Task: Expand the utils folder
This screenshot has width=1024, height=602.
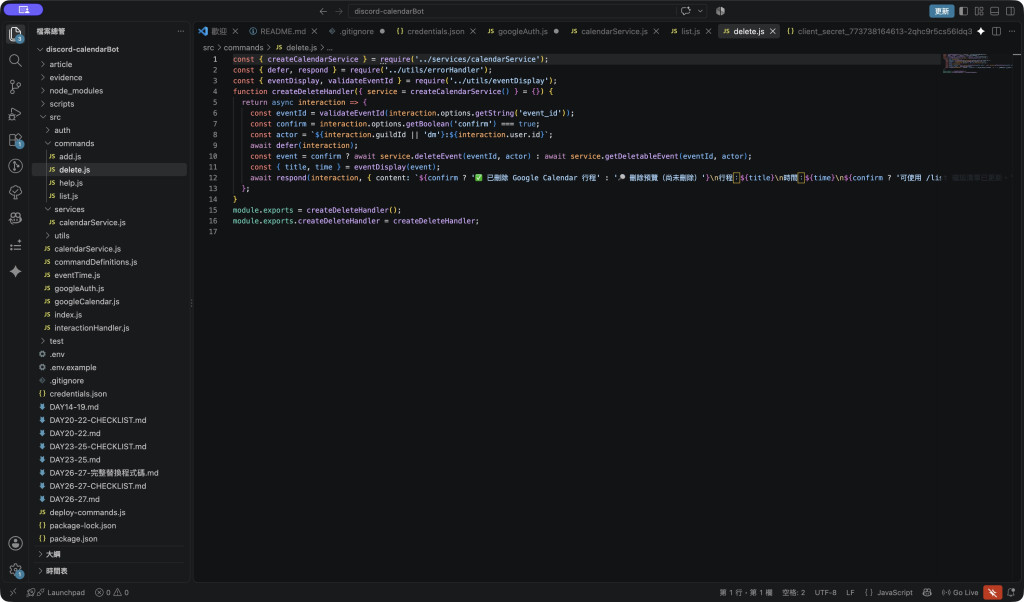Action: [62, 236]
